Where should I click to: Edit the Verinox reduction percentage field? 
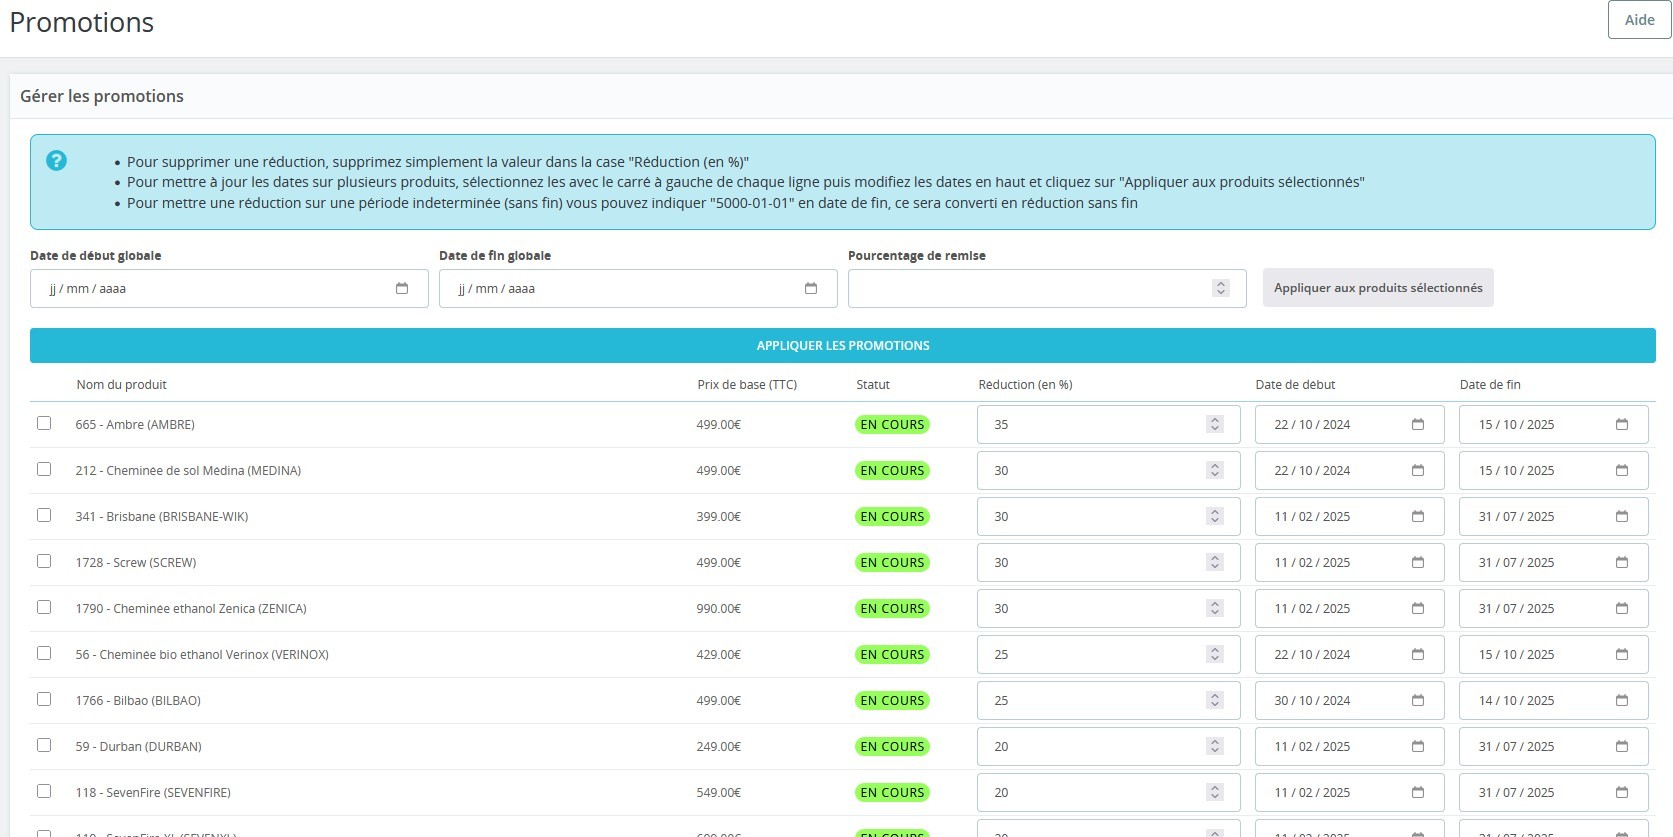tap(1108, 654)
